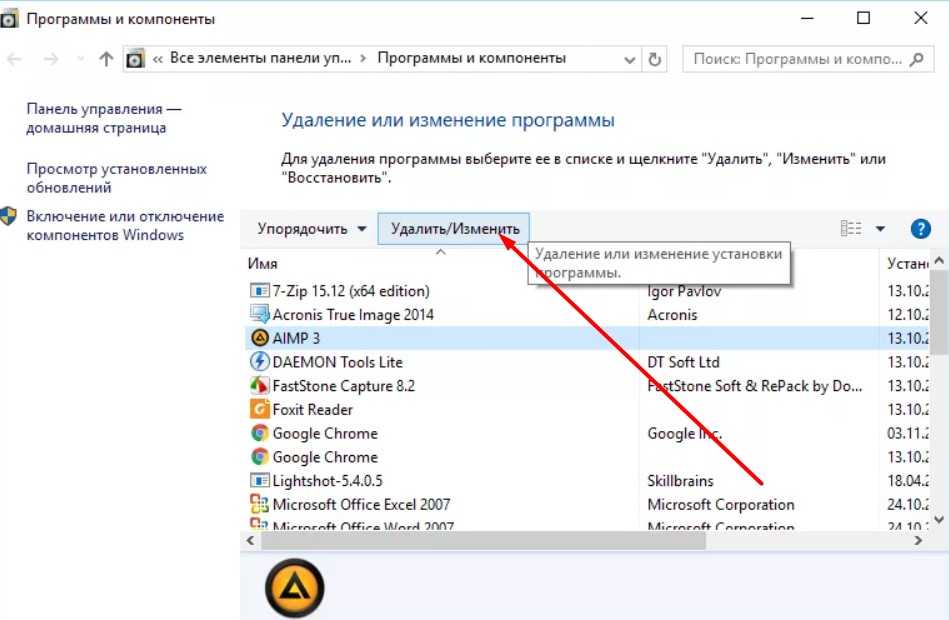Click the date 03.11 cell for Chrome

[x=908, y=433]
